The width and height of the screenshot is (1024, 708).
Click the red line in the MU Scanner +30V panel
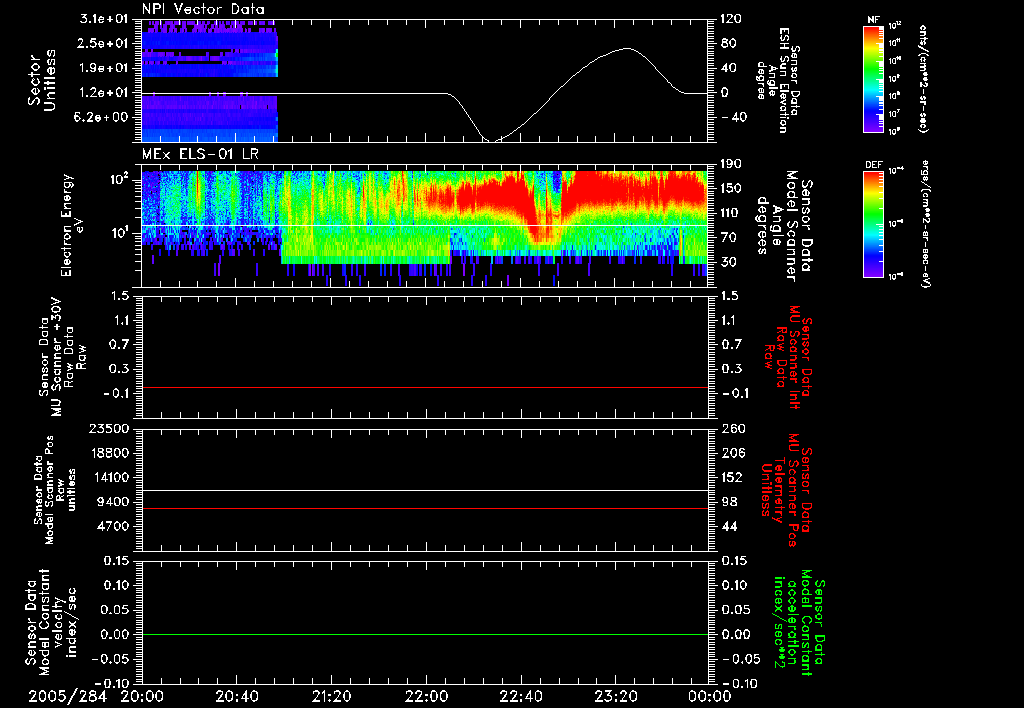pos(425,387)
